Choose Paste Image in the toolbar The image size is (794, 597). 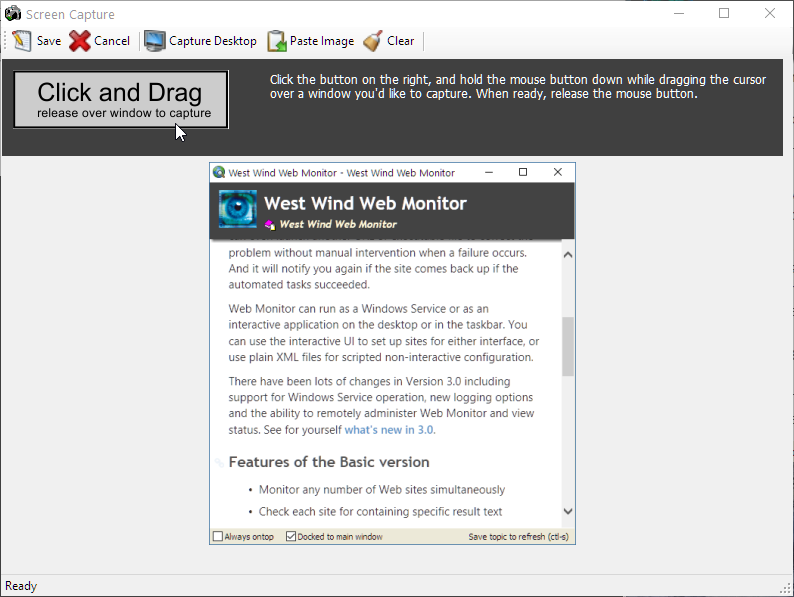(x=322, y=41)
